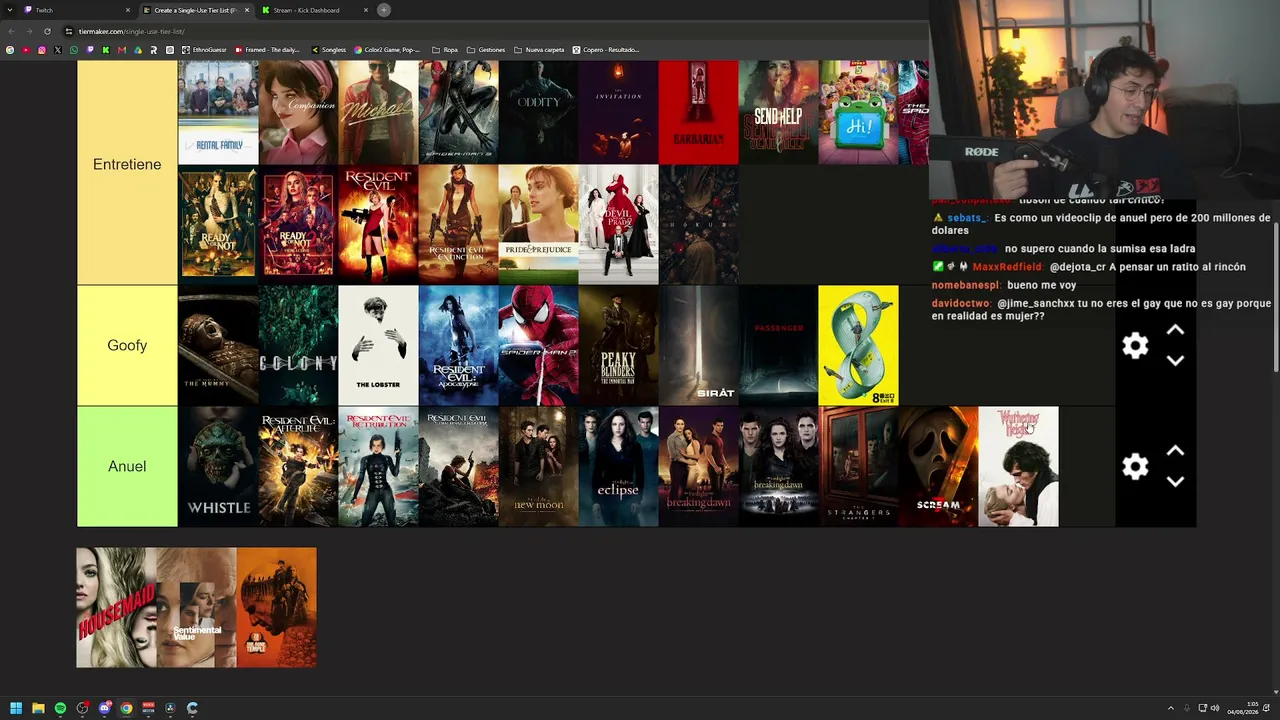Select the Twilight Eclipse poster
Image resolution: width=1280 pixels, height=720 pixels.
tap(618, 467)
